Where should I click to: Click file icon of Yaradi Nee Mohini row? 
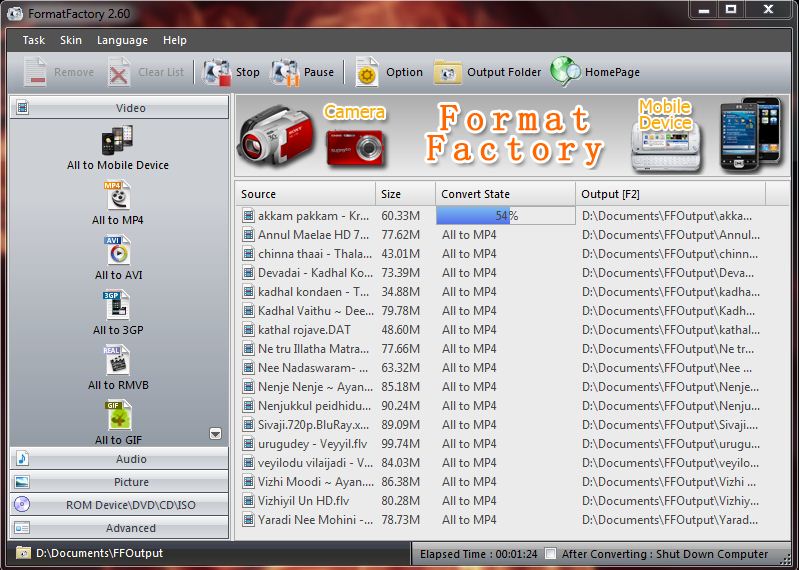248,520
